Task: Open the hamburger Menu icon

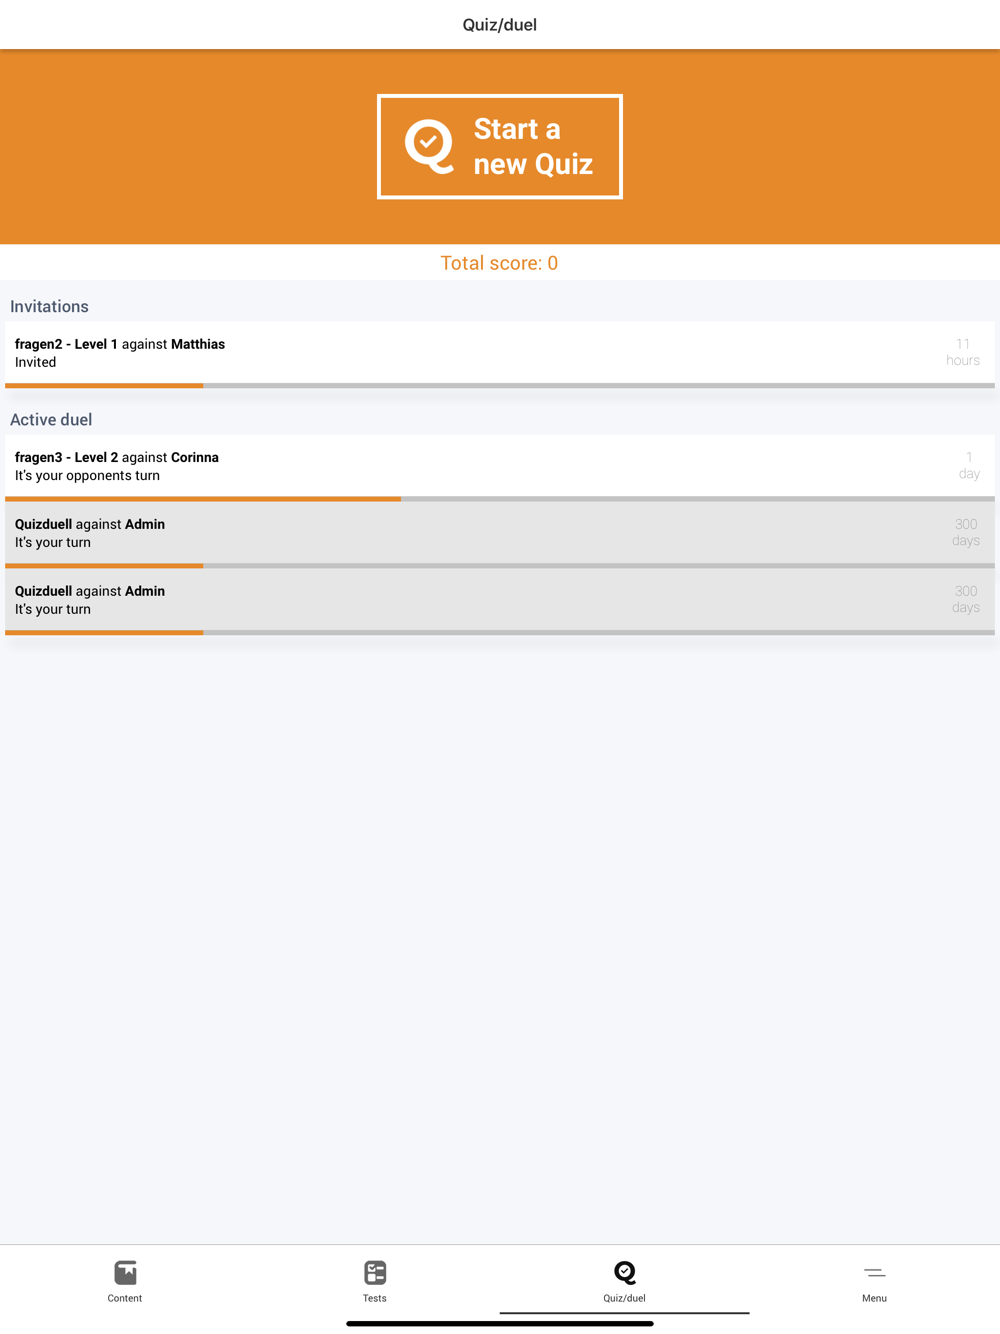Action: click(x=875, y=1272)
